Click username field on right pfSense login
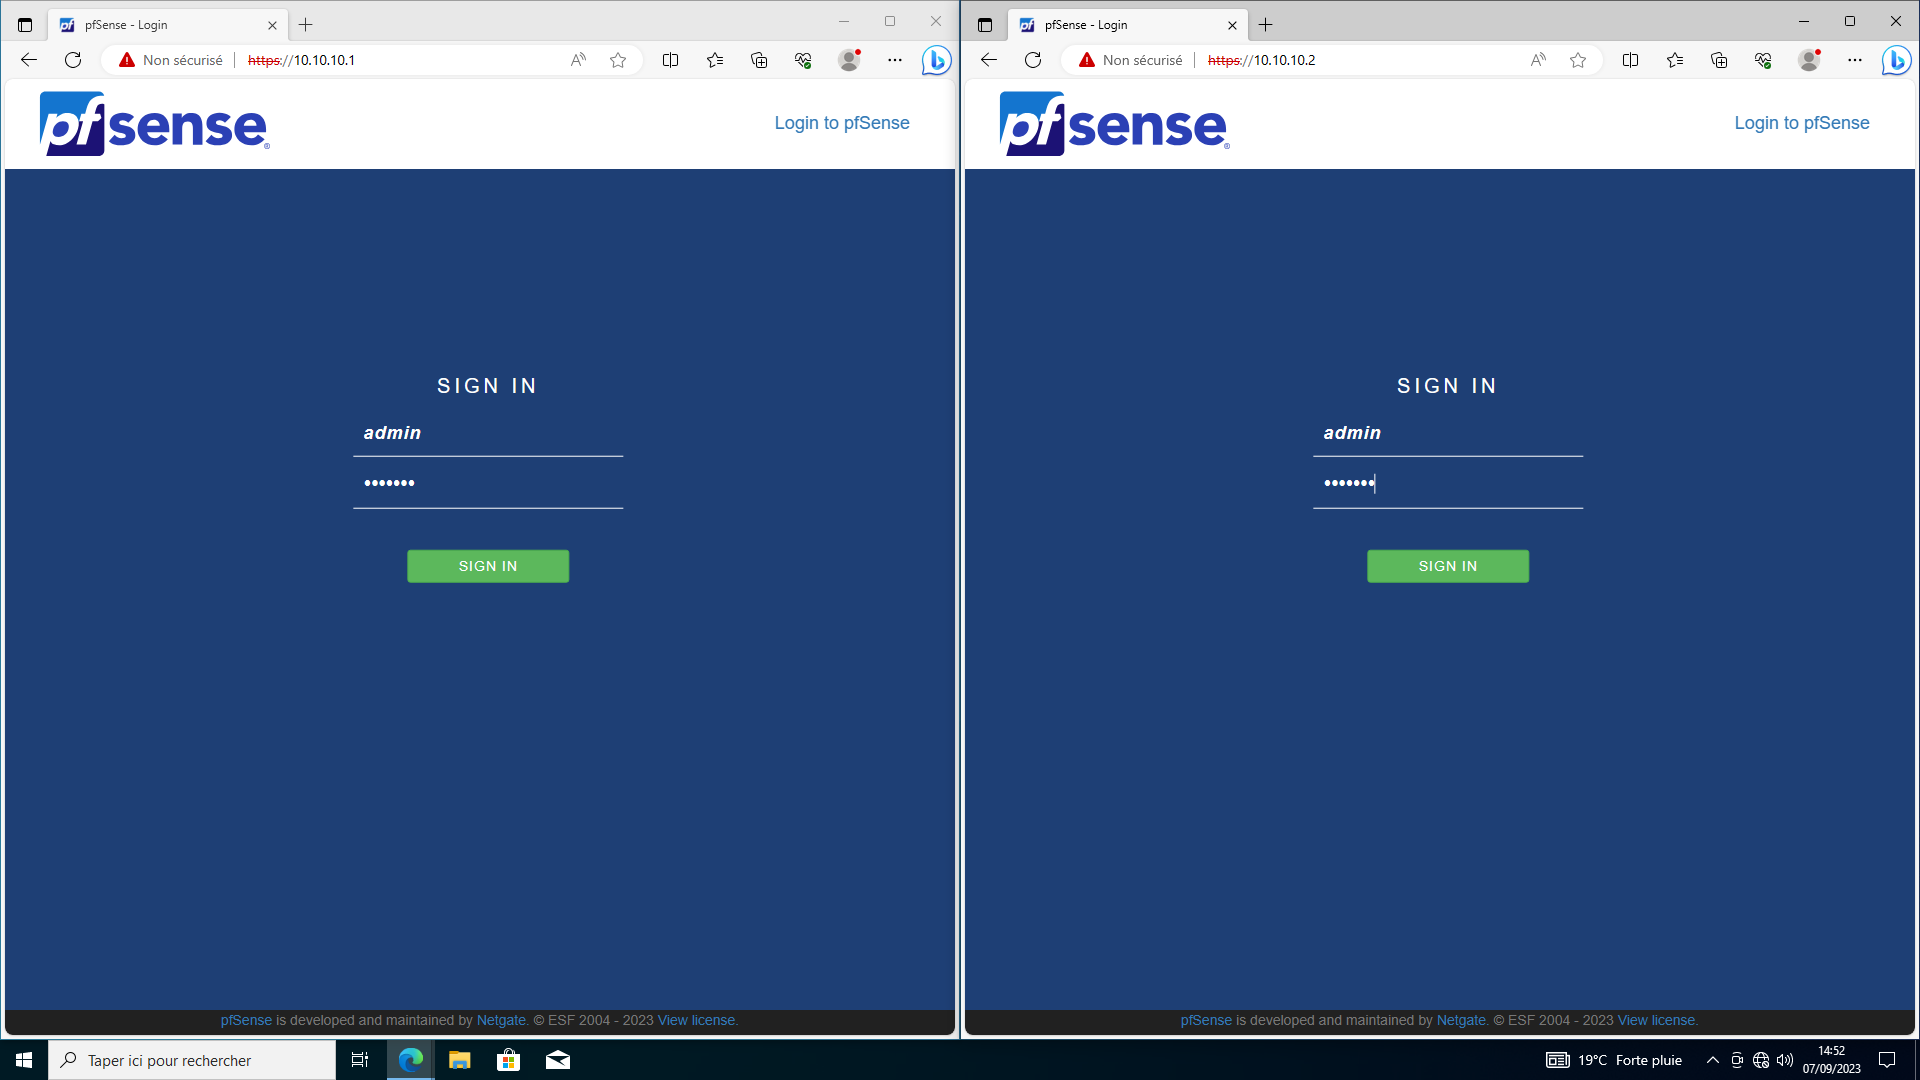 click(x=1447, y=433)
